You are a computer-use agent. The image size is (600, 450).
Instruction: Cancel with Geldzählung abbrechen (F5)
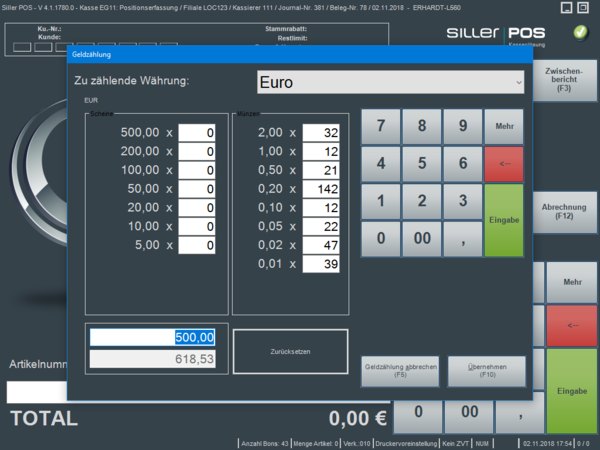[x=401, y=371]
